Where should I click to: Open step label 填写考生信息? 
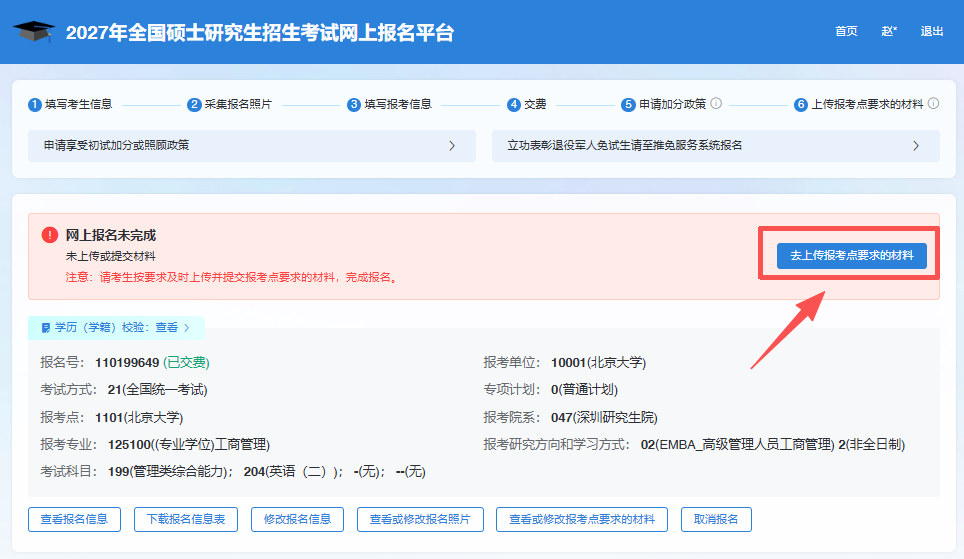pyautogui.click(x=79, y=105)
